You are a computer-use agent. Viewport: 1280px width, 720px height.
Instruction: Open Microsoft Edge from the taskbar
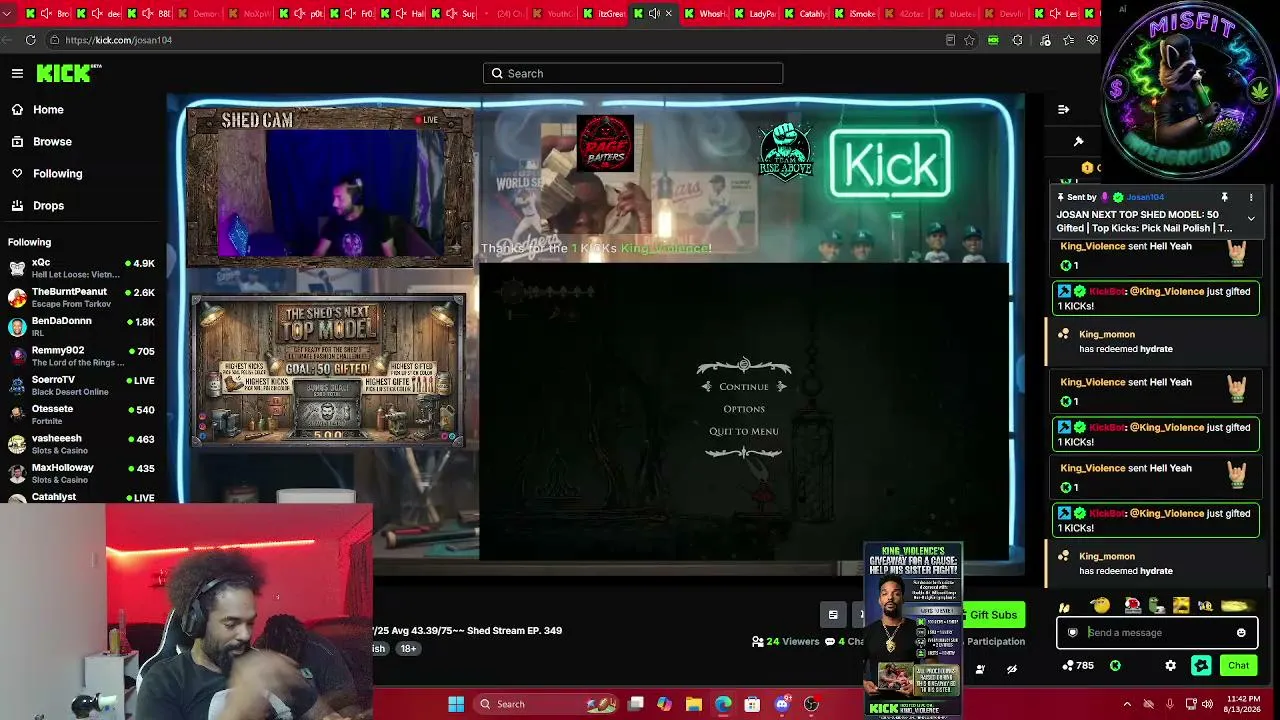(x=723, y=704)
